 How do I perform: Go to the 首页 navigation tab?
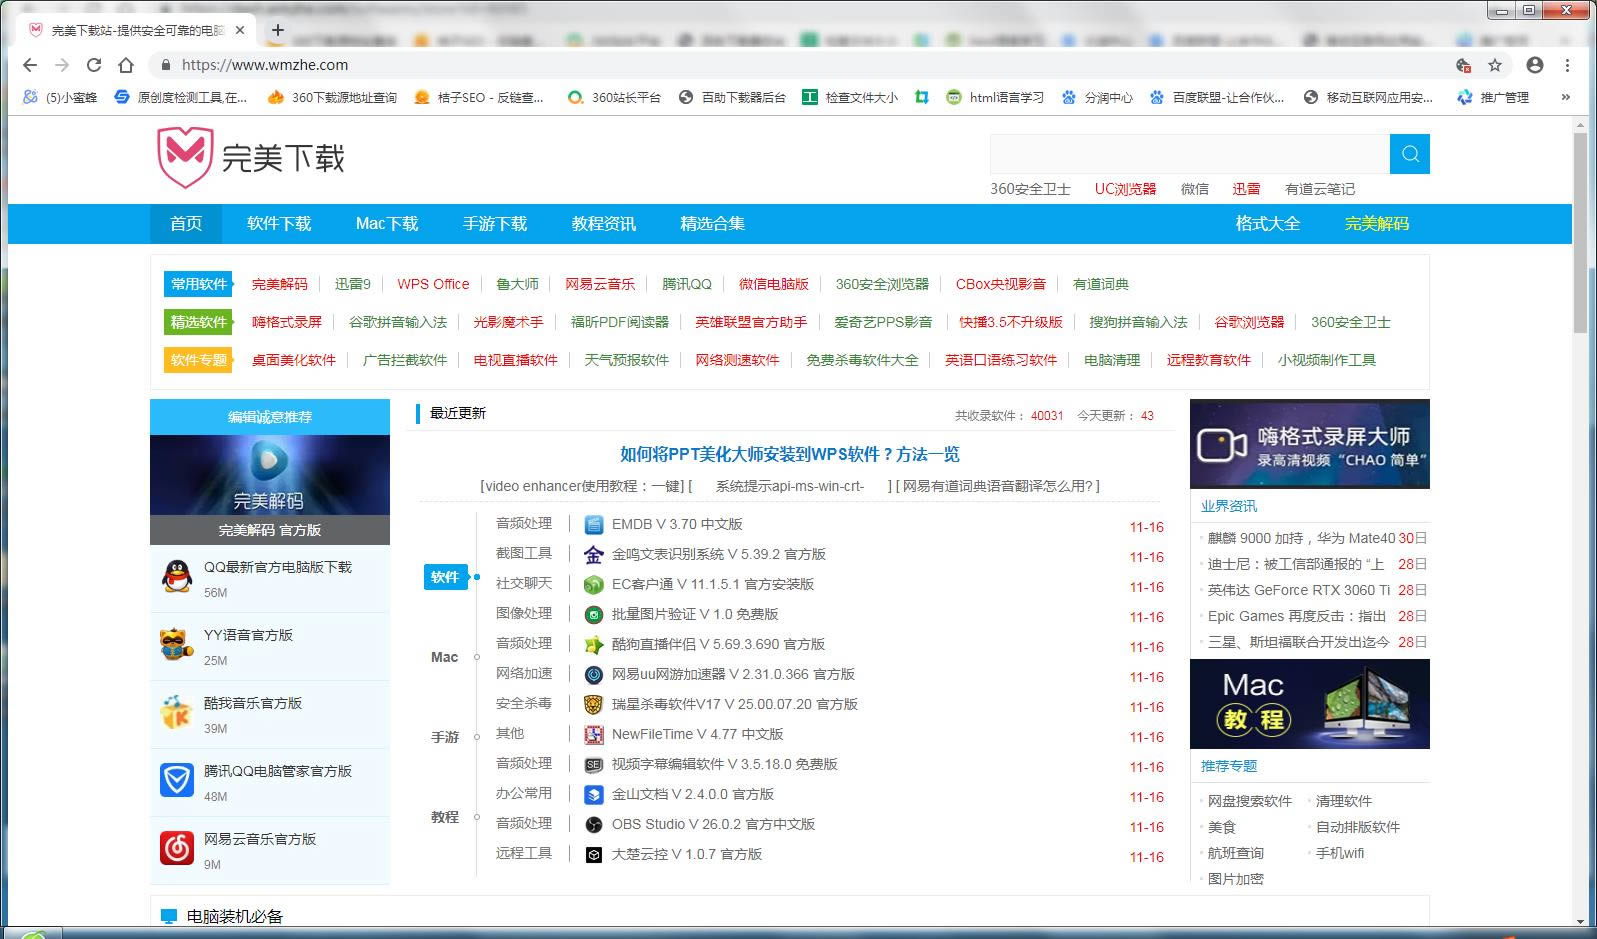(186, 224)
